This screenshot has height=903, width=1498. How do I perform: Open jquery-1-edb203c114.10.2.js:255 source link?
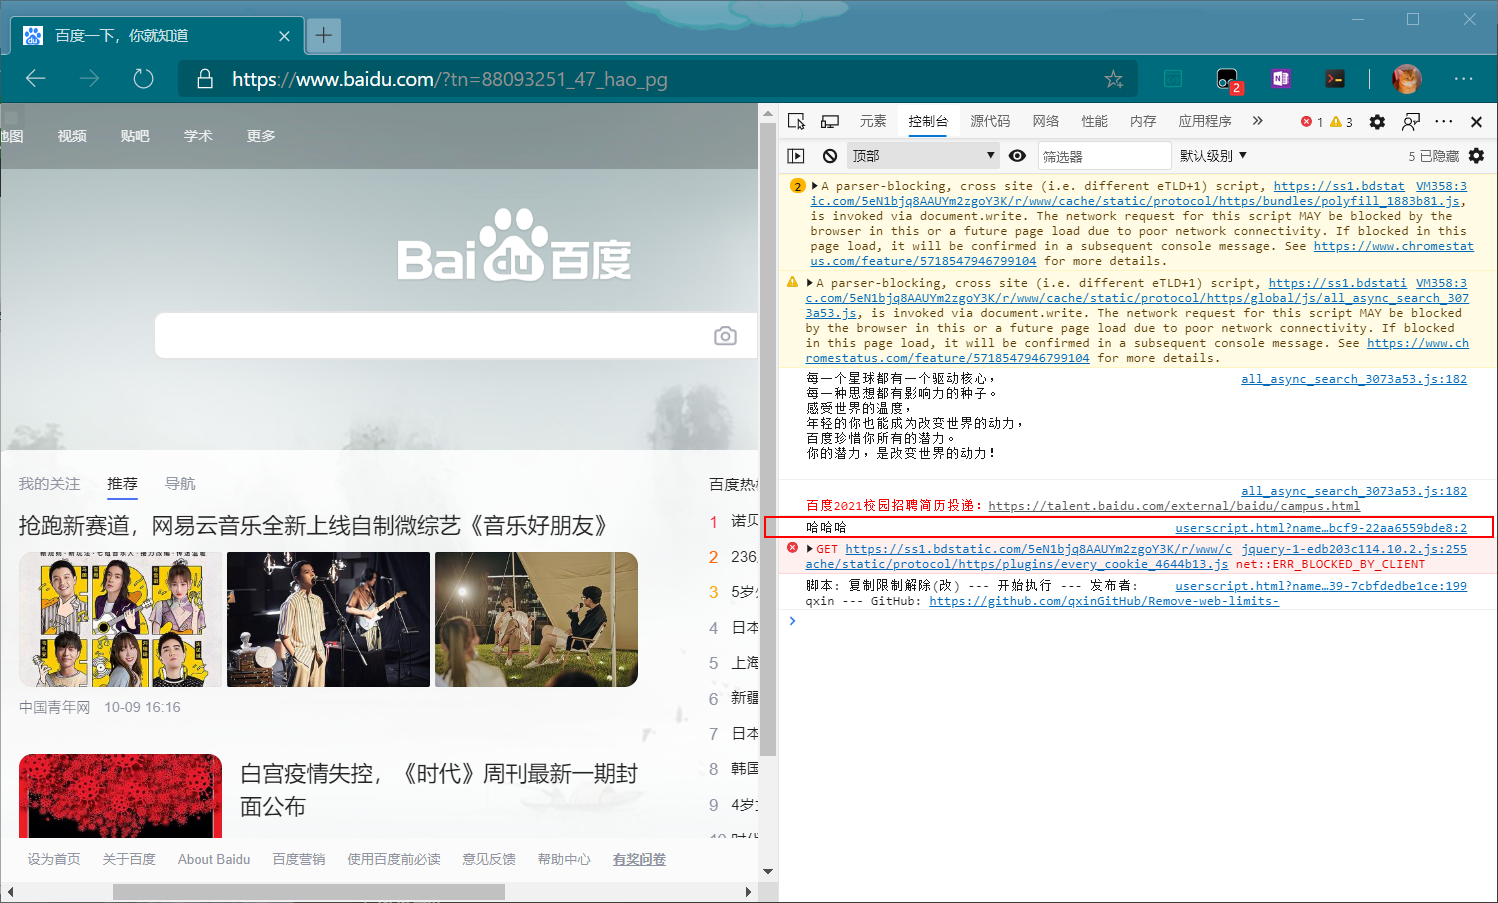point(1354,549)
